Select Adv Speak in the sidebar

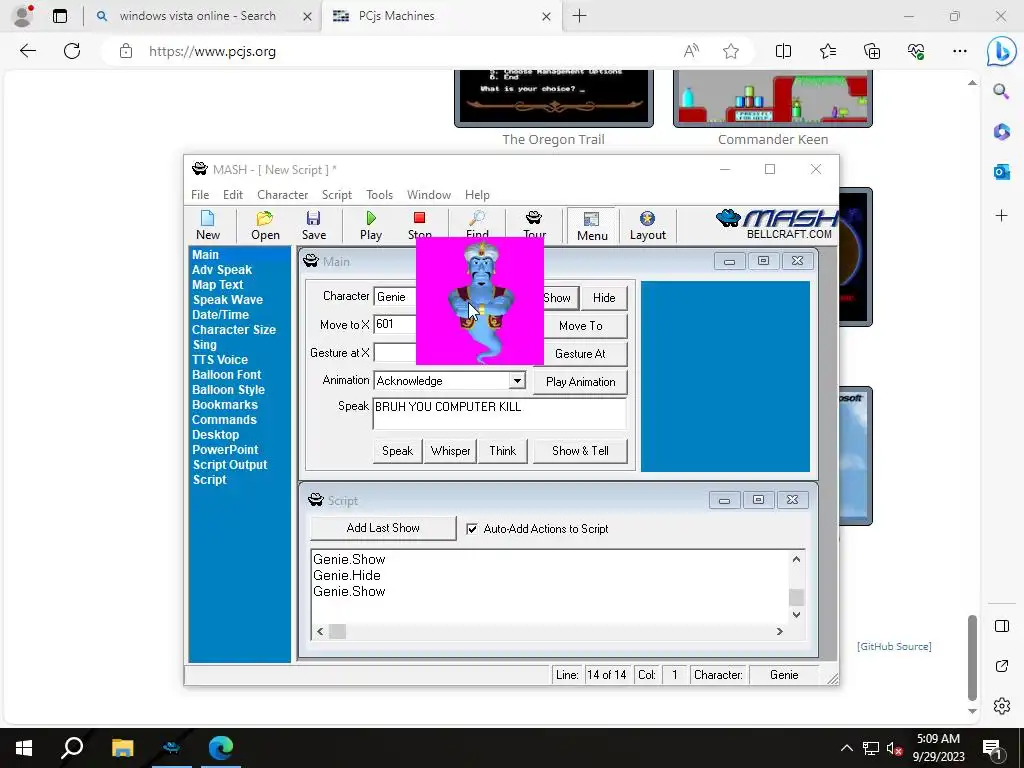pyautogui.click(x=222, y=270)
